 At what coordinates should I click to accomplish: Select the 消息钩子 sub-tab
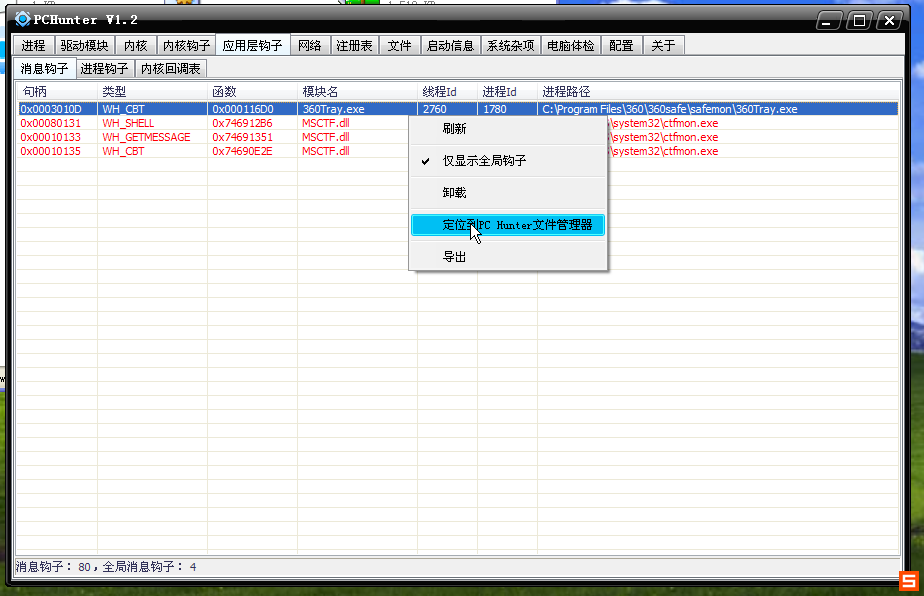[x=45, y=68]
